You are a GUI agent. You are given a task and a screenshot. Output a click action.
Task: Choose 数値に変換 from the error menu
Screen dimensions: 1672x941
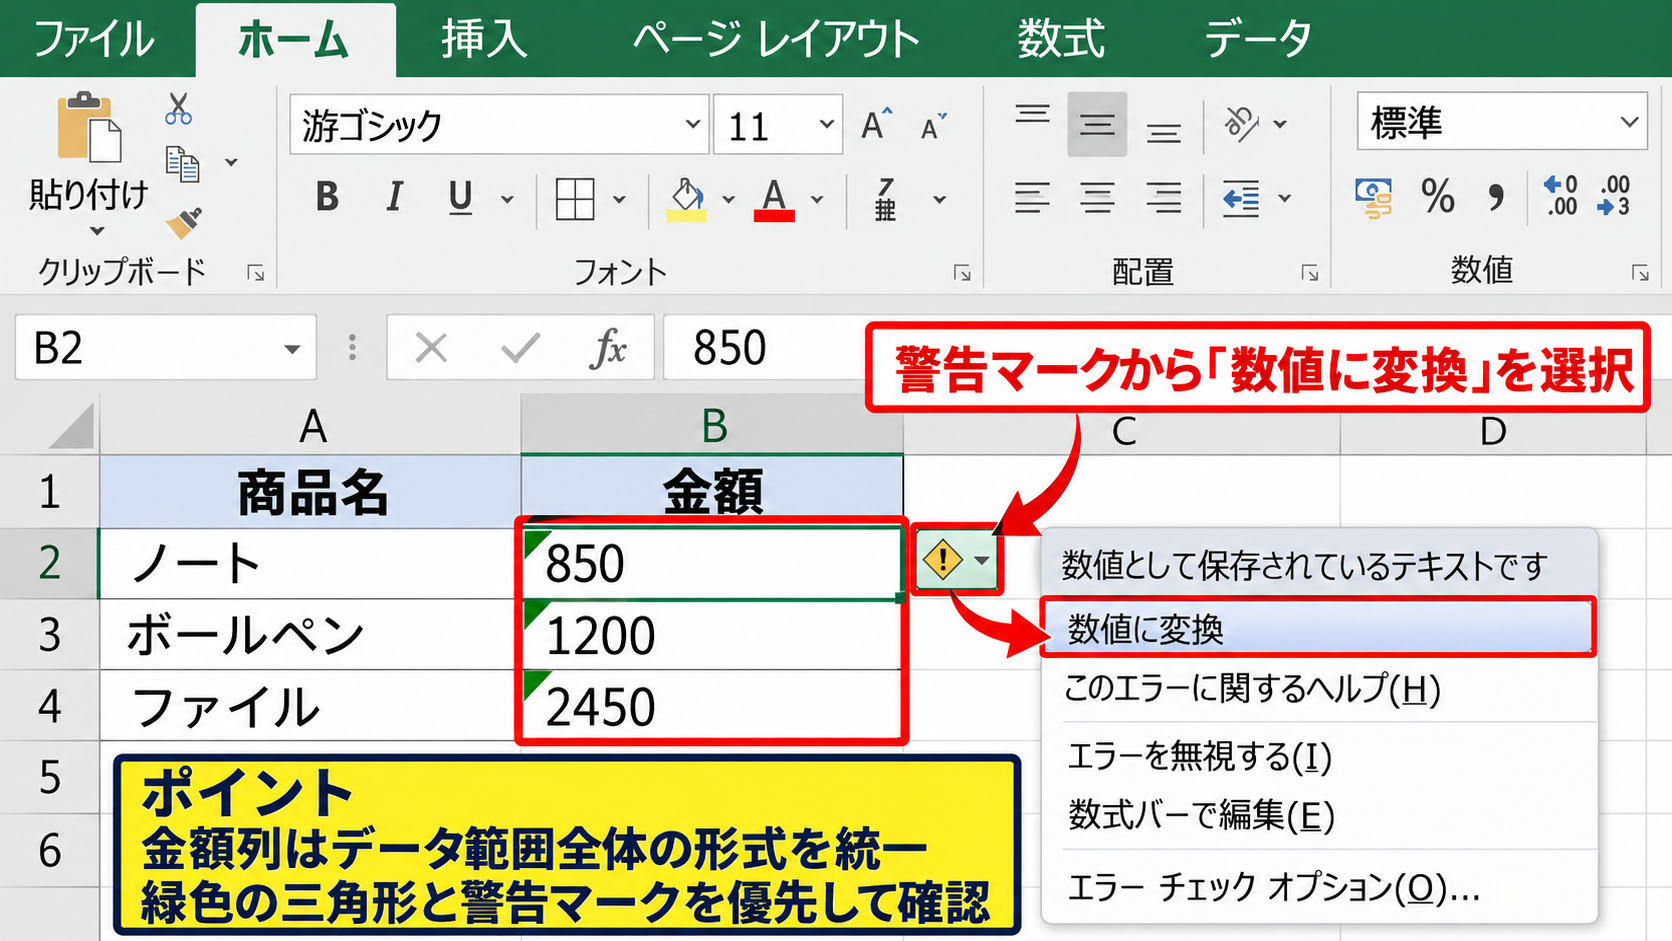coord(1318,629)
